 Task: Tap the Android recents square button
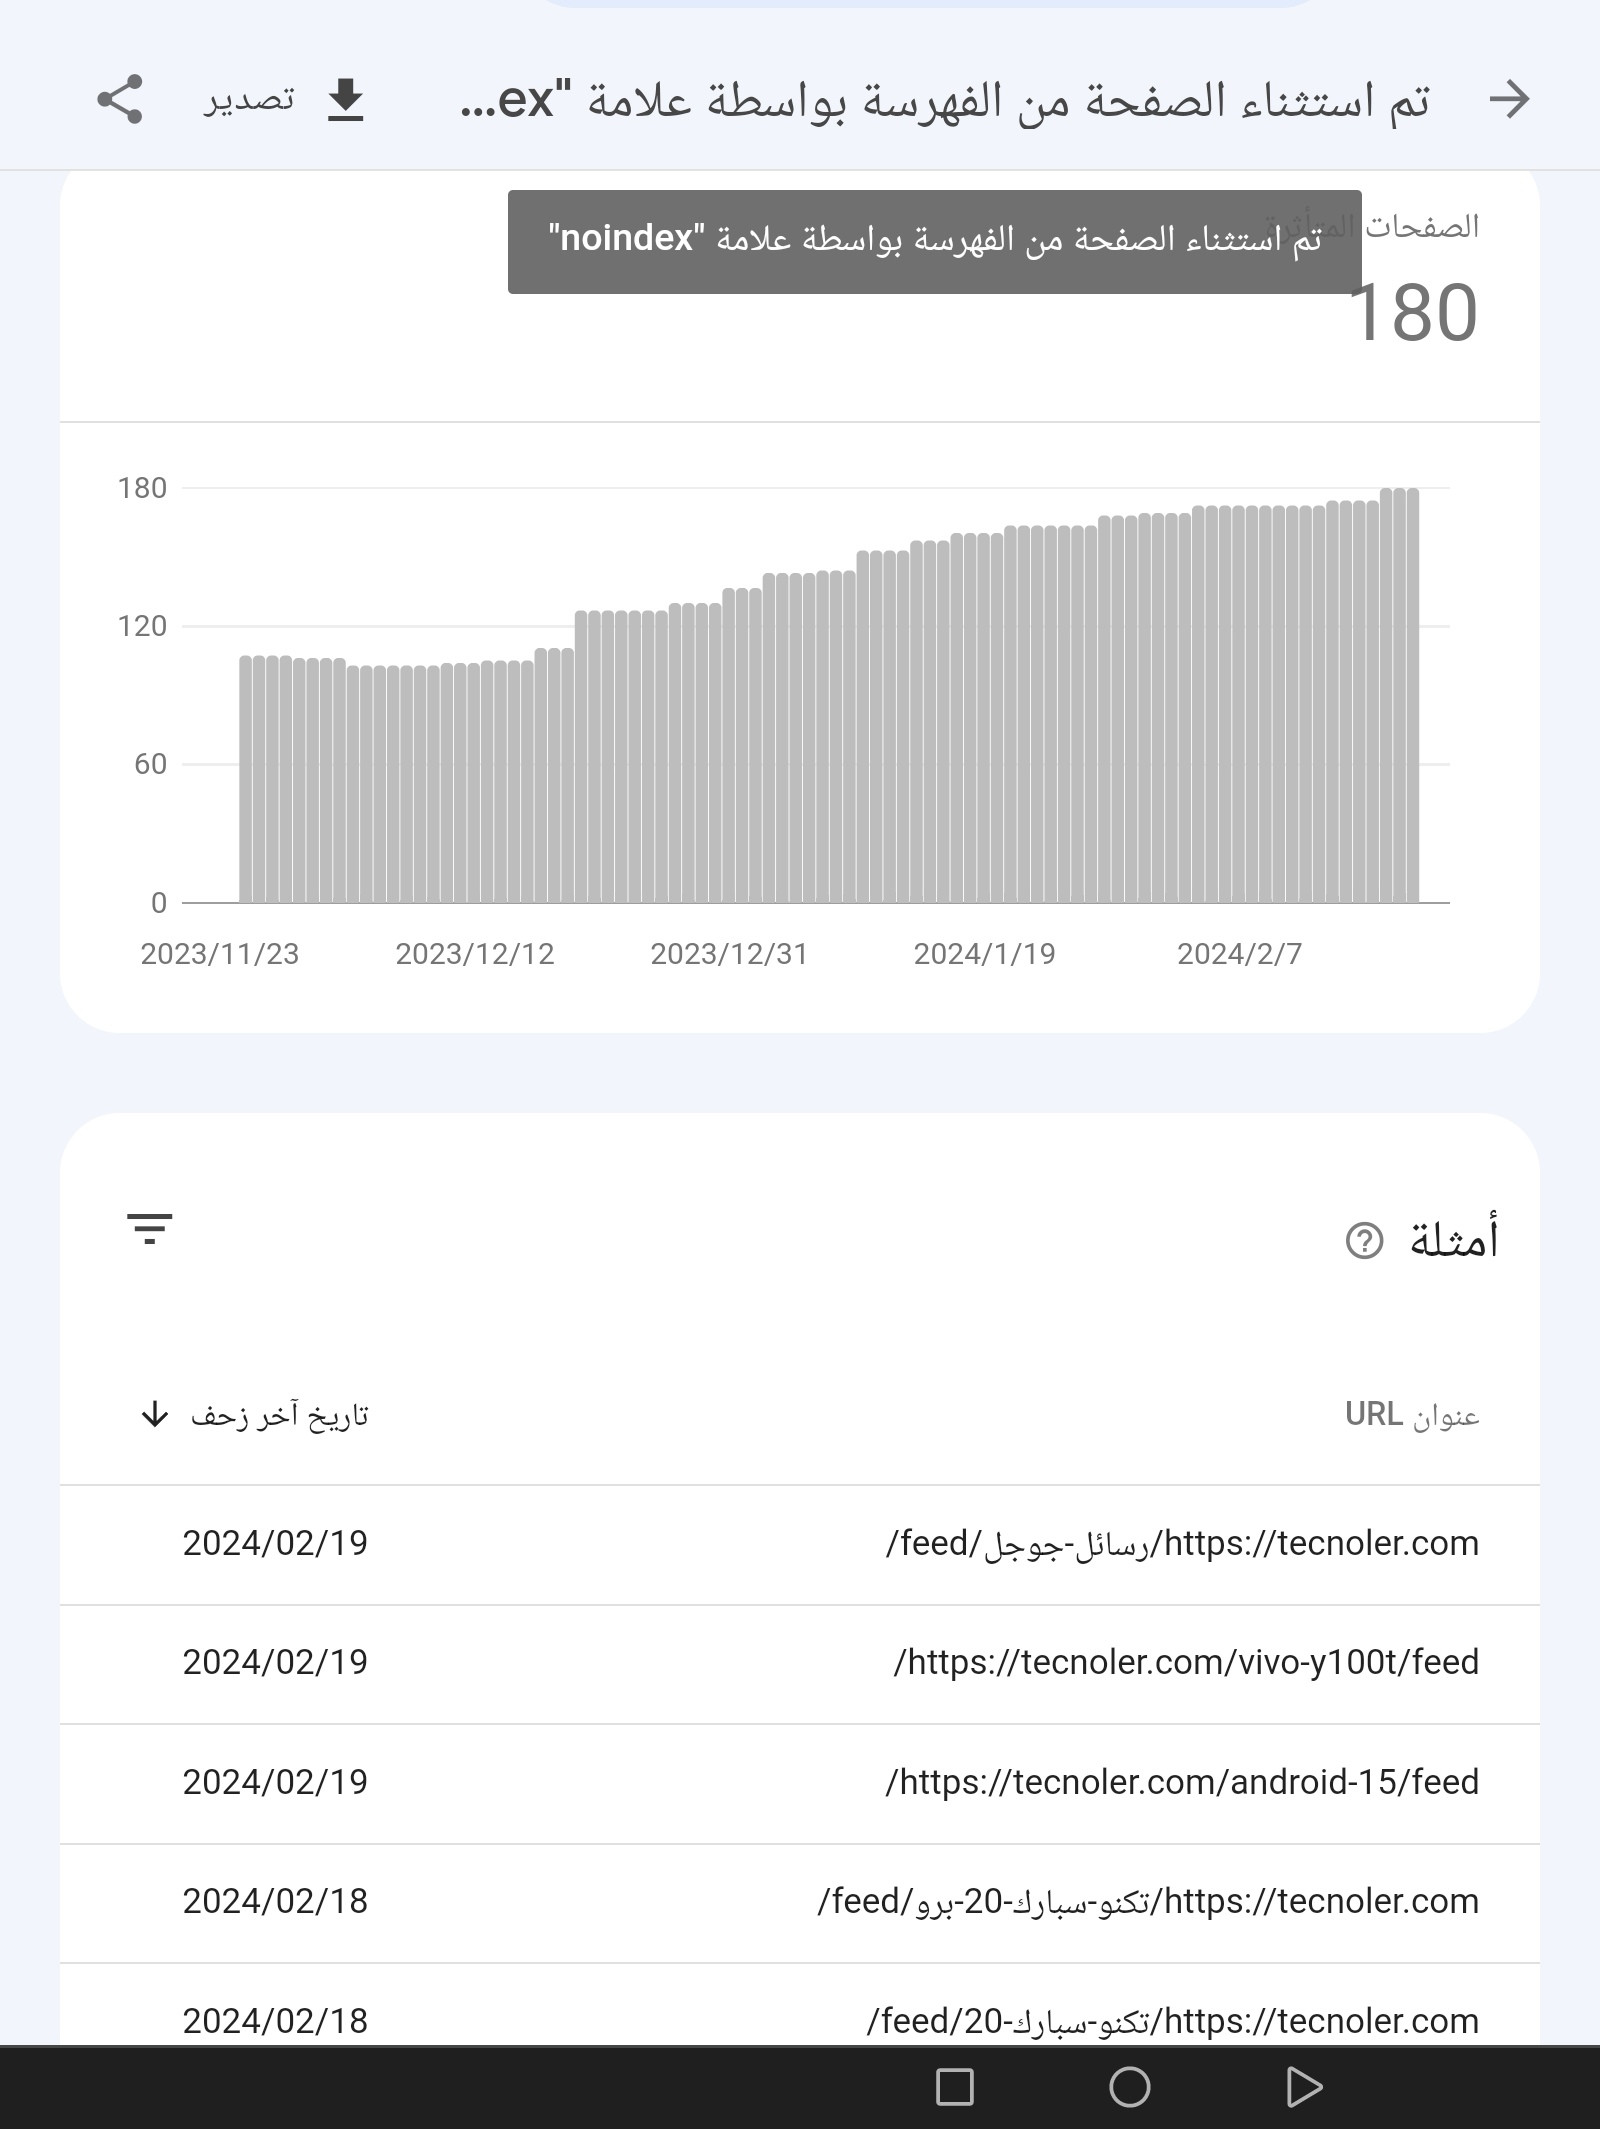pyautogui.click(x=954, y=2087)
